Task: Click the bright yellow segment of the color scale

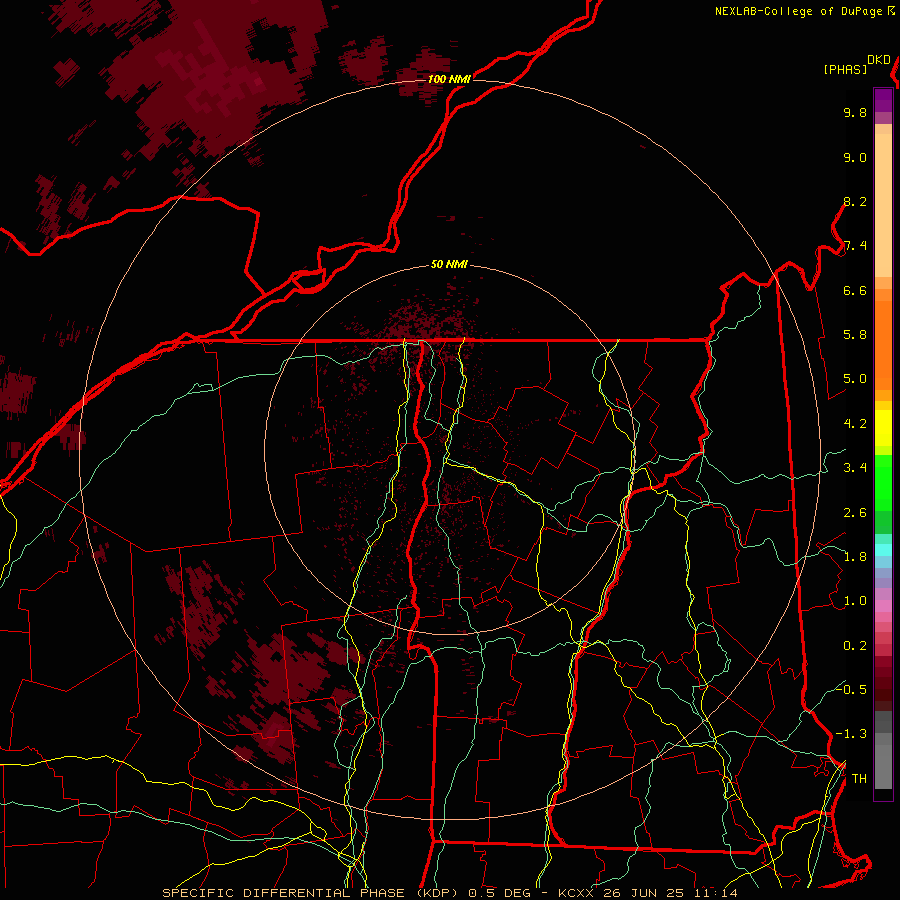Action: (883, 428)
